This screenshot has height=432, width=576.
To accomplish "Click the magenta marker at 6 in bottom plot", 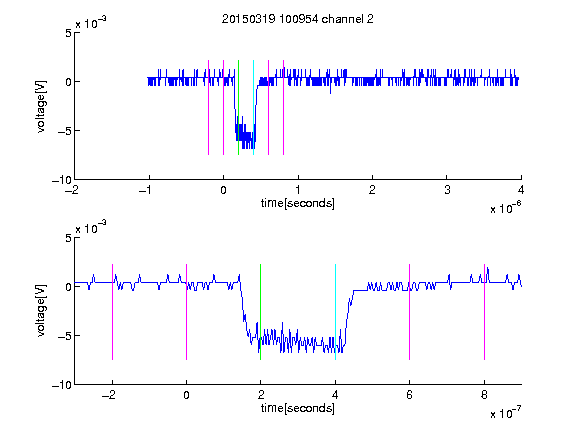I will click(410, 312).
